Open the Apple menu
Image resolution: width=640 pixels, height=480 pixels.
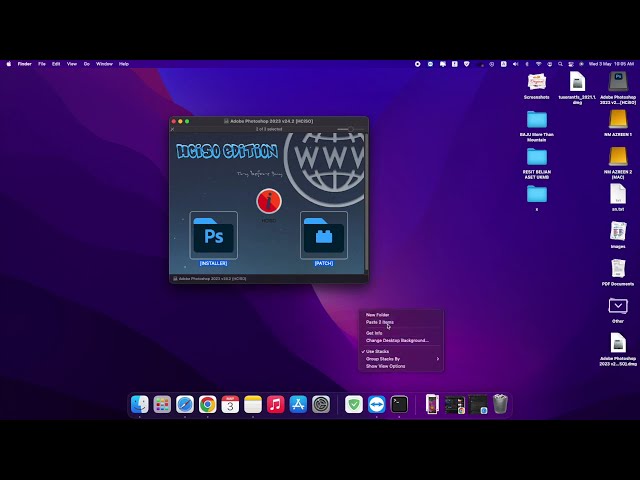coord(9,64)
